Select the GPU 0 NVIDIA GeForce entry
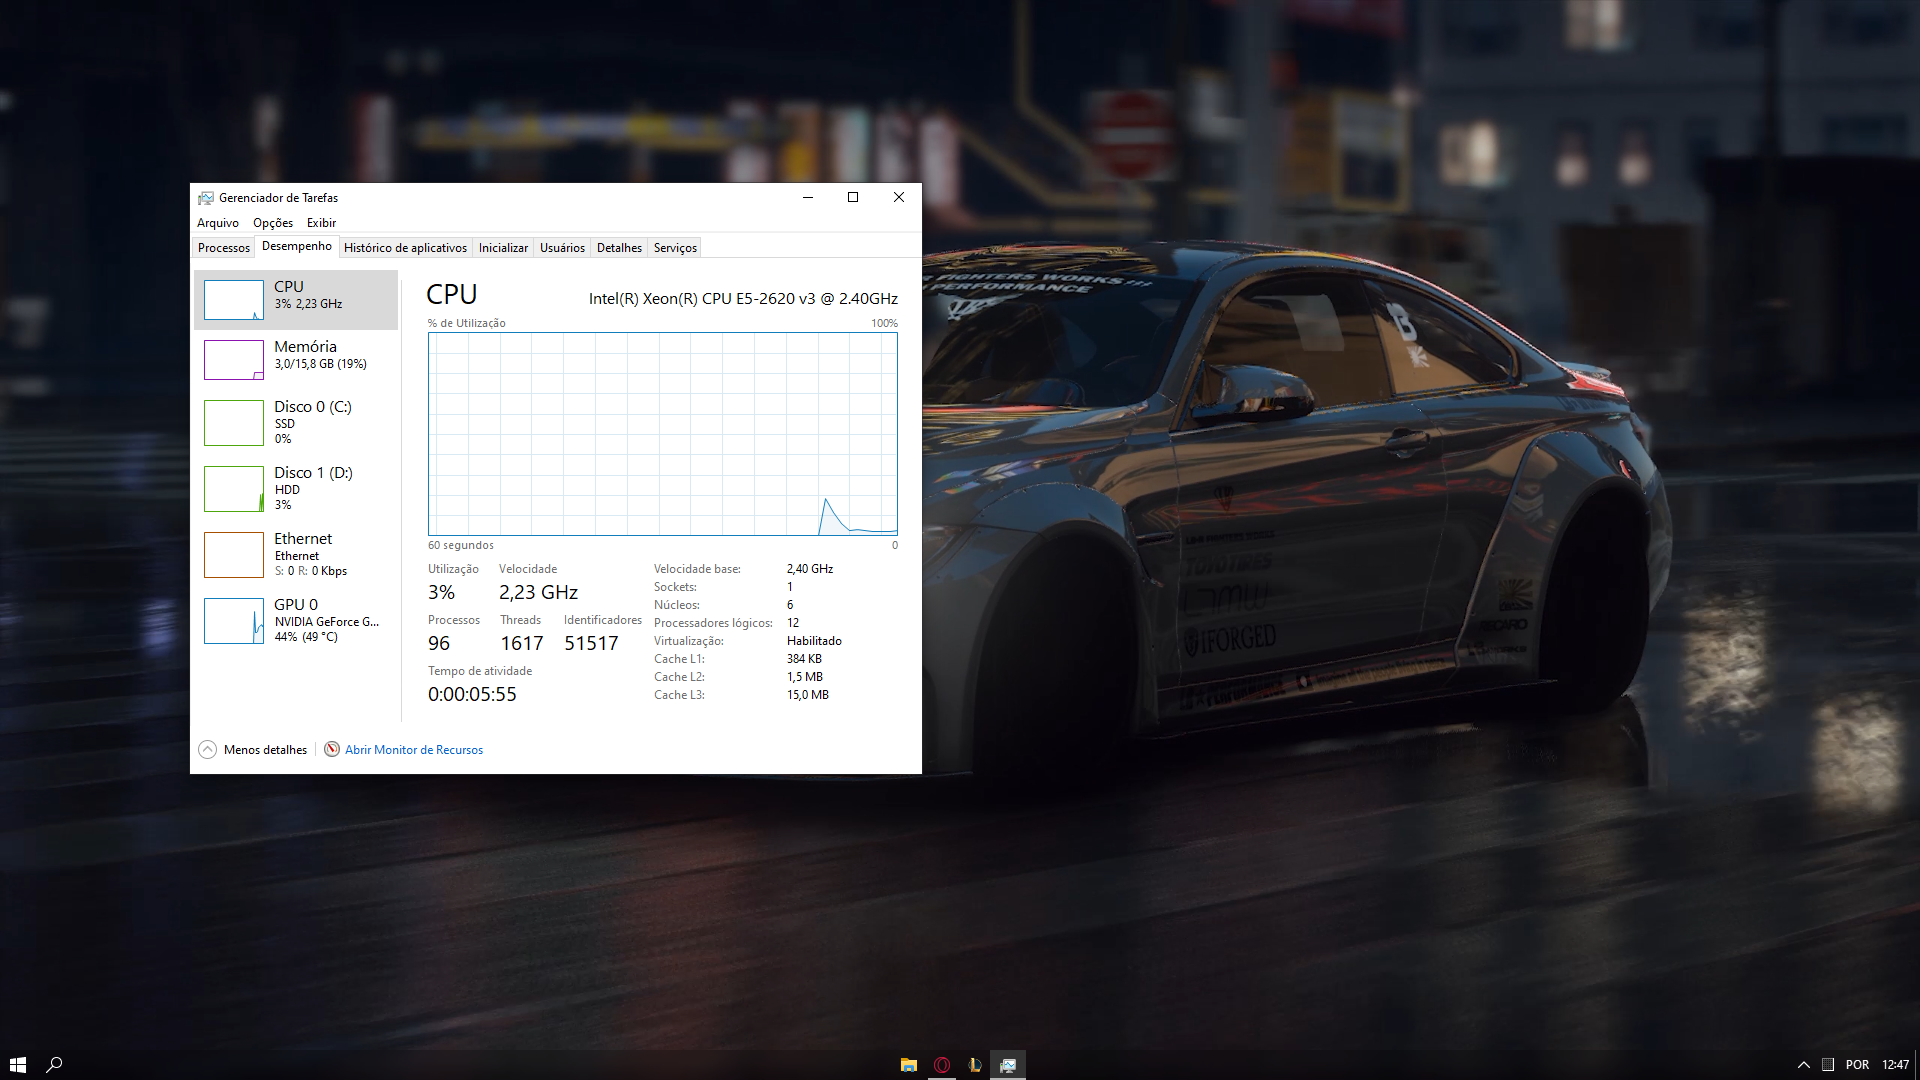 (x=296, y=621)
